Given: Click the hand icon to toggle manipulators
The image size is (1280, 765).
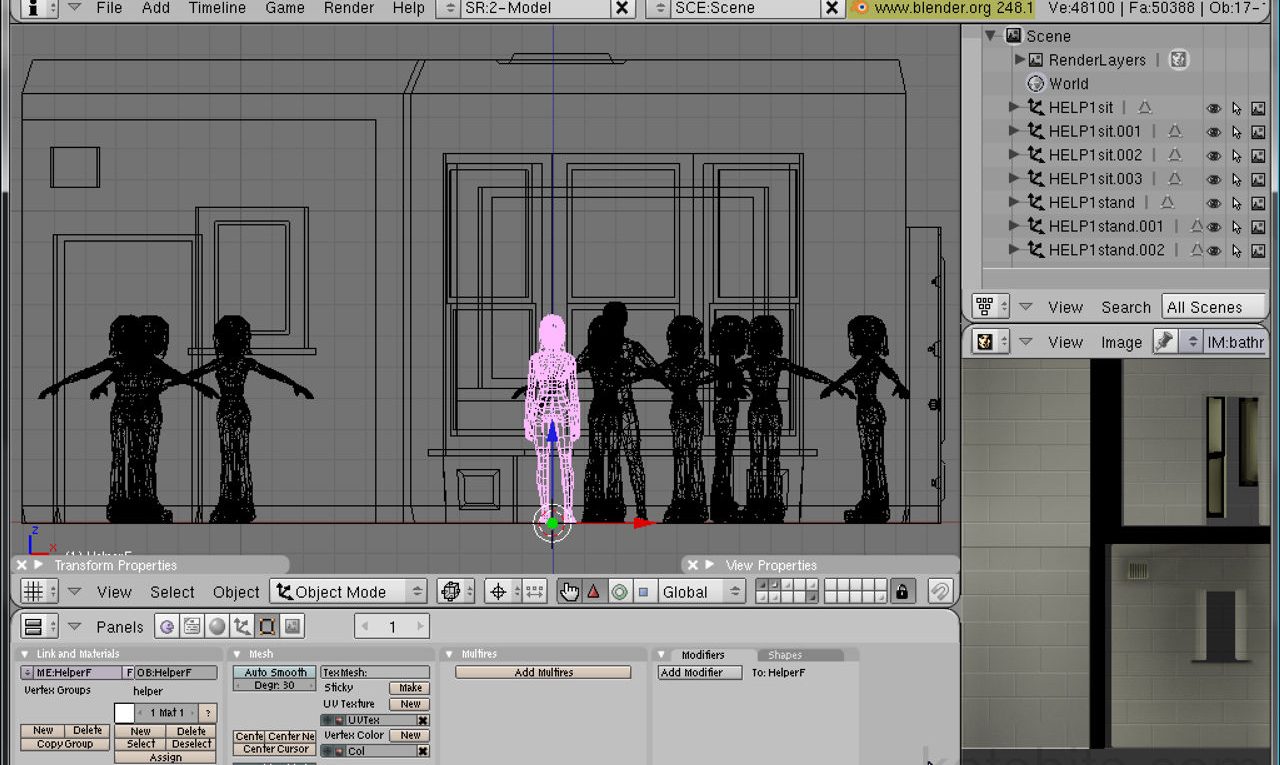Looking at the screenshot, I should coord(570,592).
